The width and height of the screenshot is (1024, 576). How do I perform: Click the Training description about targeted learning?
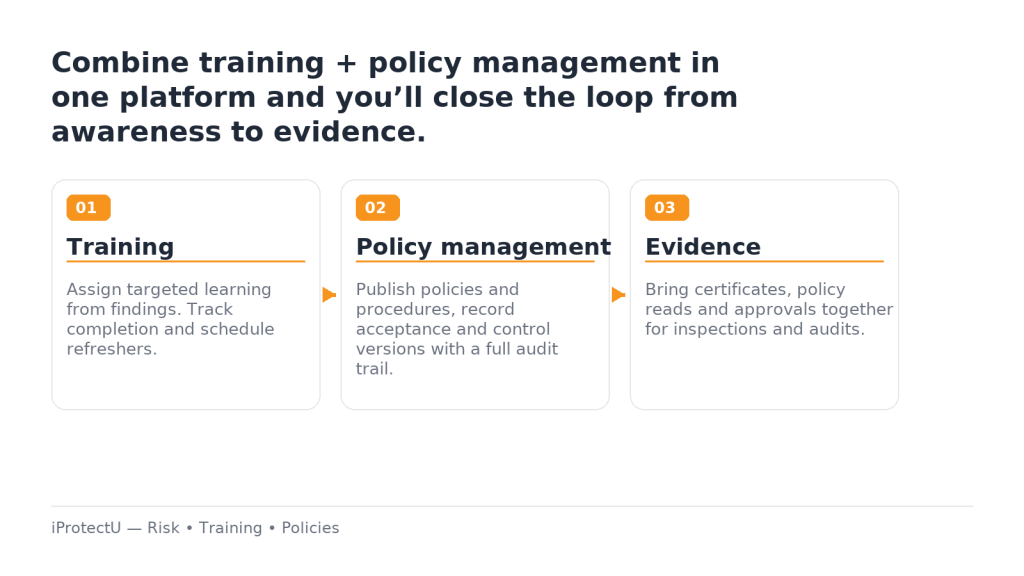(170, 319)
